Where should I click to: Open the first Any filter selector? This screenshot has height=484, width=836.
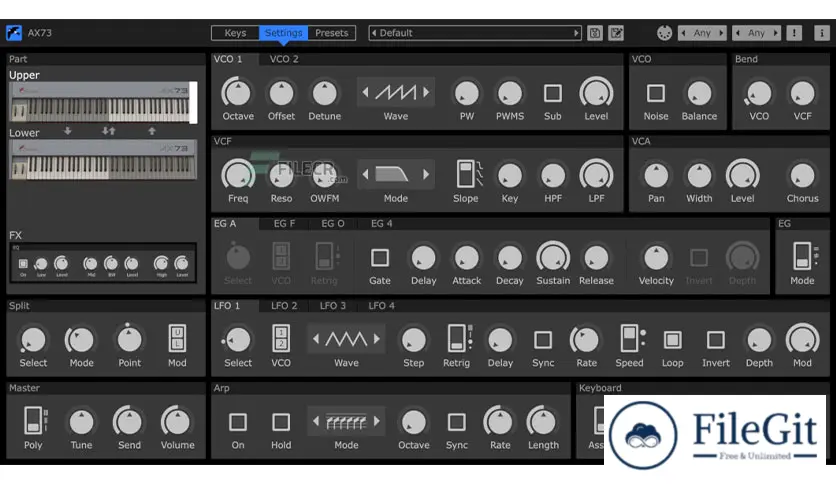702,33
